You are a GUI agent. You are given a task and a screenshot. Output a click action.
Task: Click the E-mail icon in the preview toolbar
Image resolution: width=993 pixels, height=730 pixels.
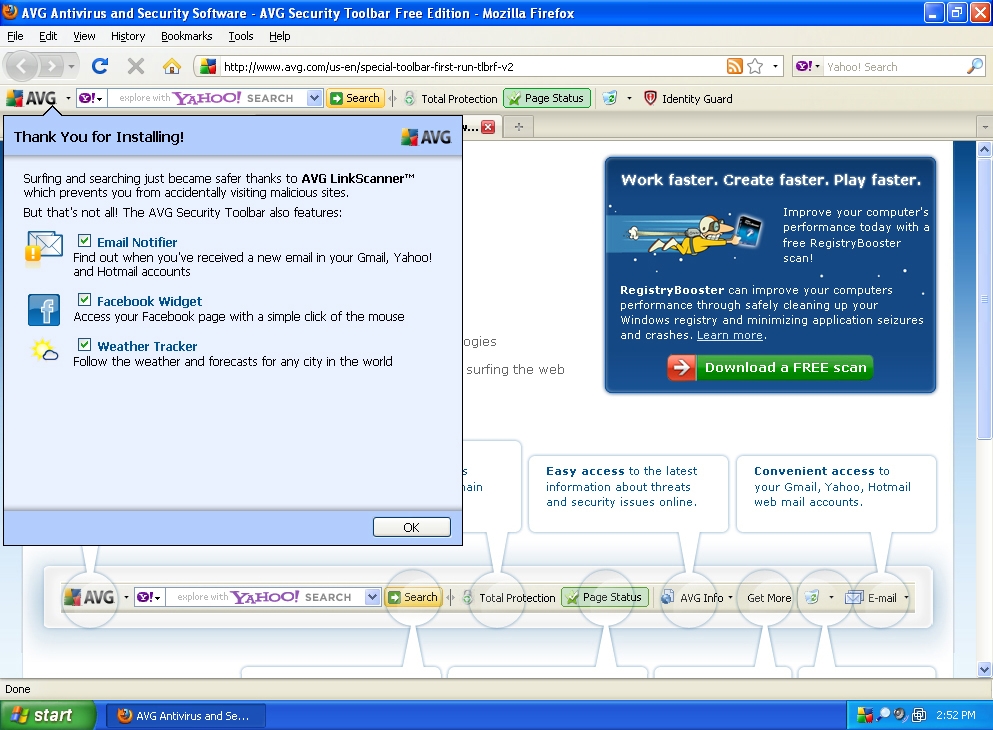point(854,597)
